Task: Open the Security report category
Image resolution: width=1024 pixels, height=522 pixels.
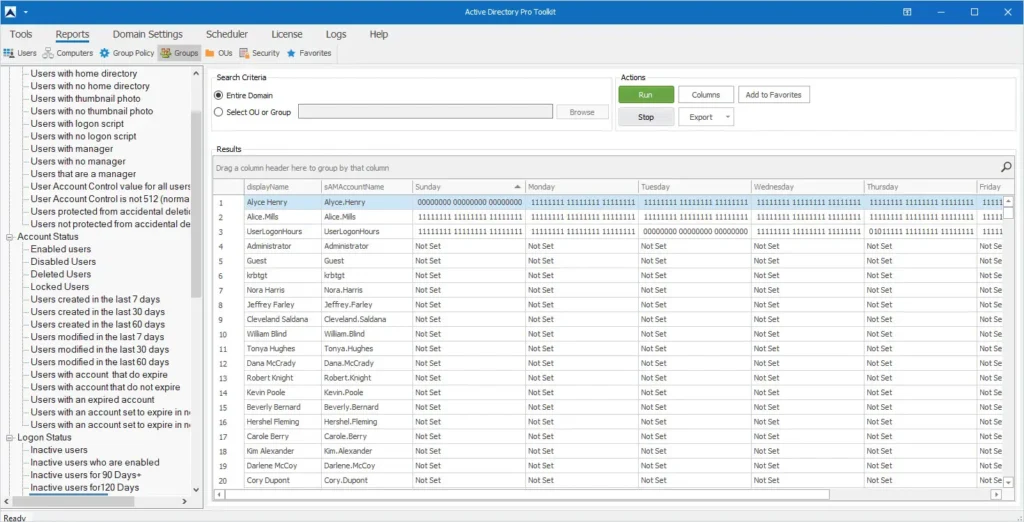Action: [259, 53]
